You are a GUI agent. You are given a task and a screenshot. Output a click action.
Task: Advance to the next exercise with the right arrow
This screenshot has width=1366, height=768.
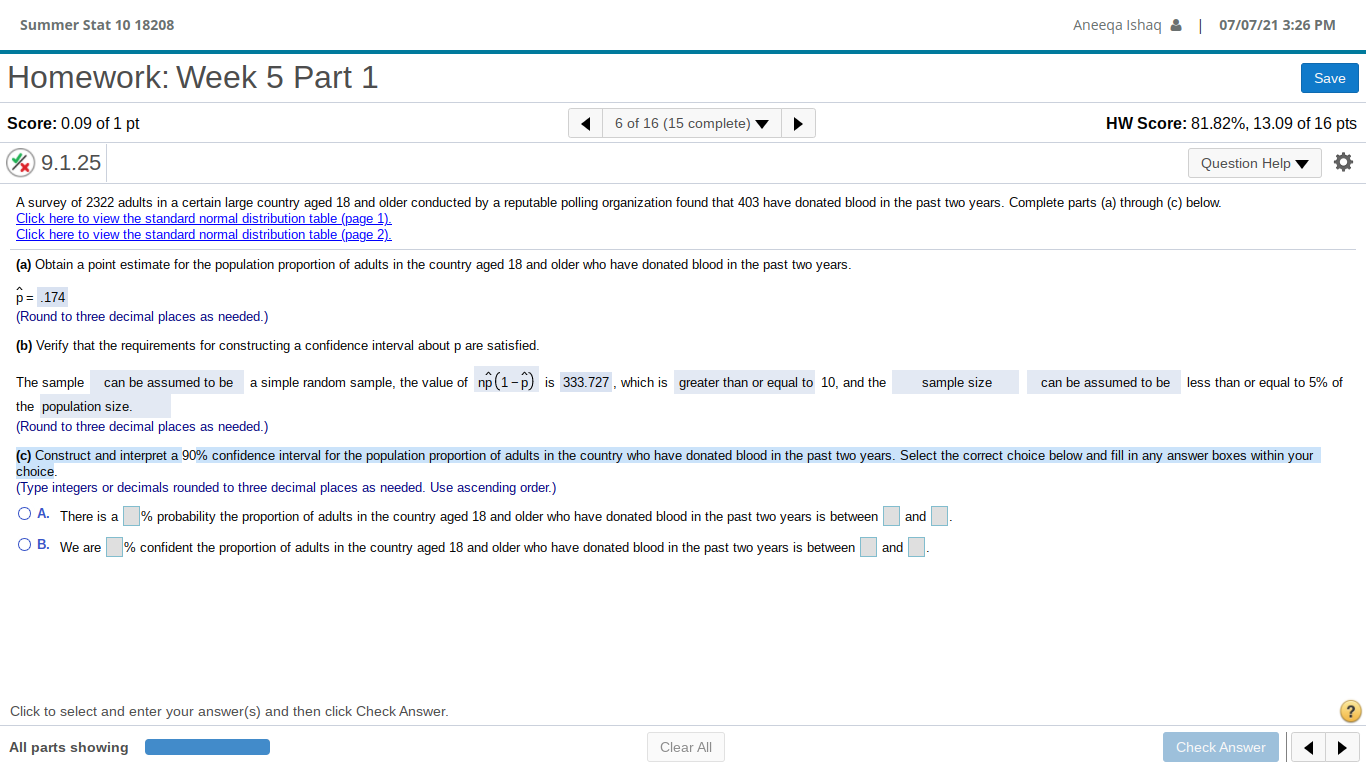(798, 122)
